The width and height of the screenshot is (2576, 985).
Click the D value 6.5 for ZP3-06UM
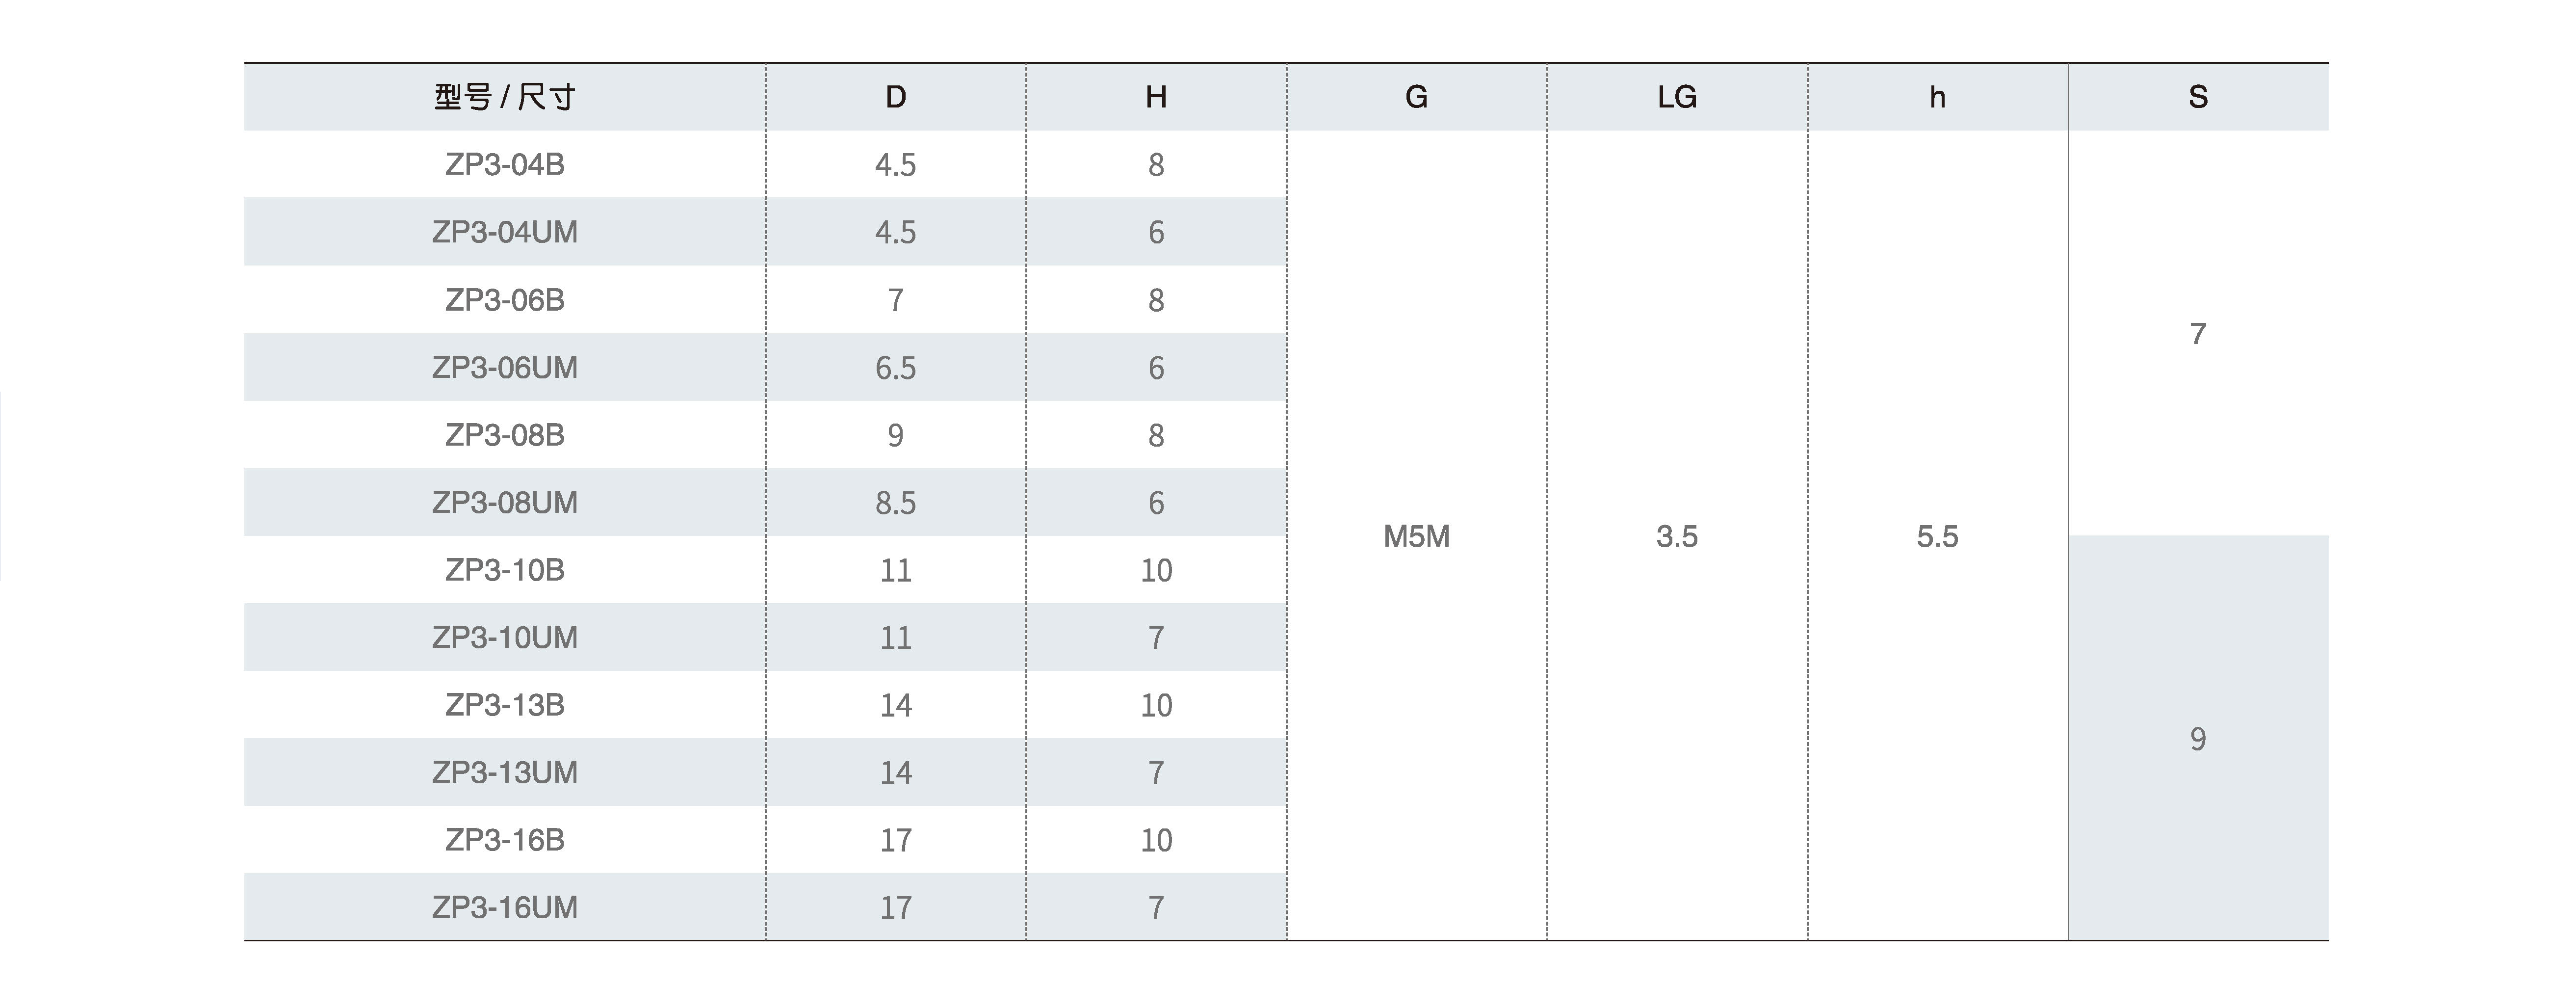pyautogui.click(x=895, y=368)
